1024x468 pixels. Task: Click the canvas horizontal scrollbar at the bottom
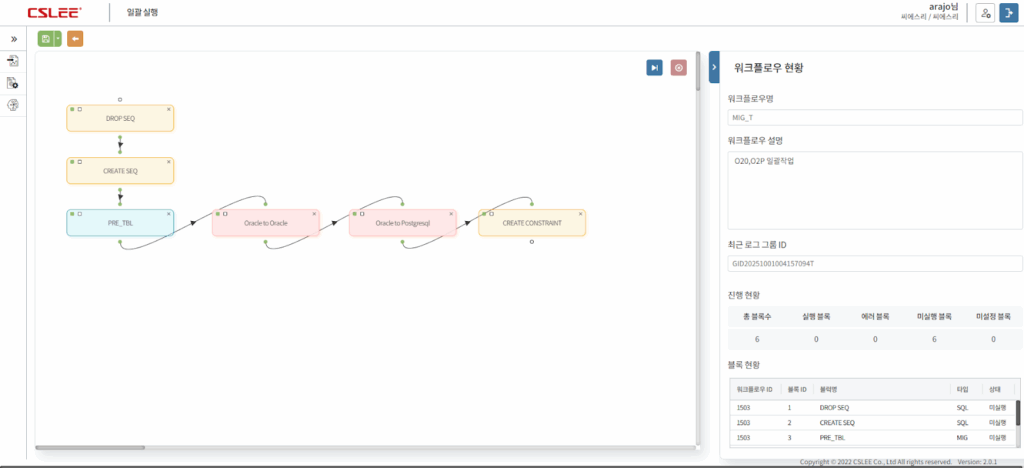pos(90,447)
